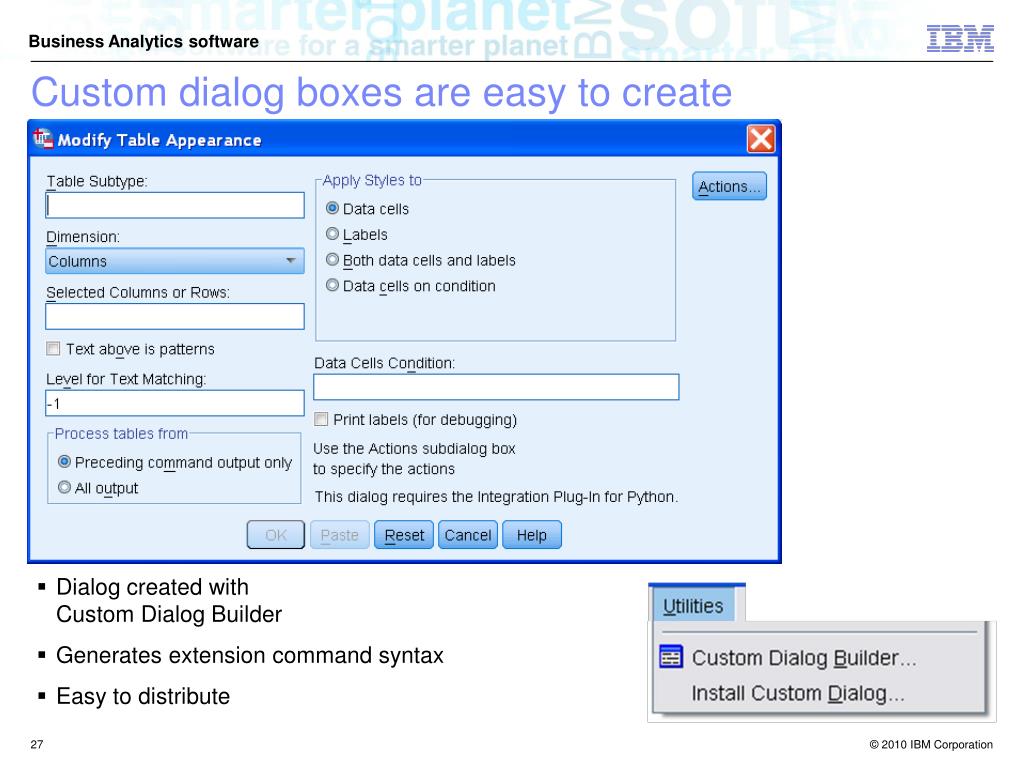Image resolution: width=1024 pixels, height=768 pixels.
Task: Choose the All output radio button
Action: pos(64,487)
